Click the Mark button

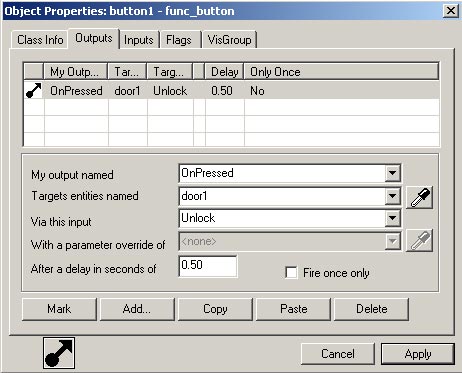pyautogui.click(x=59, y=309)
